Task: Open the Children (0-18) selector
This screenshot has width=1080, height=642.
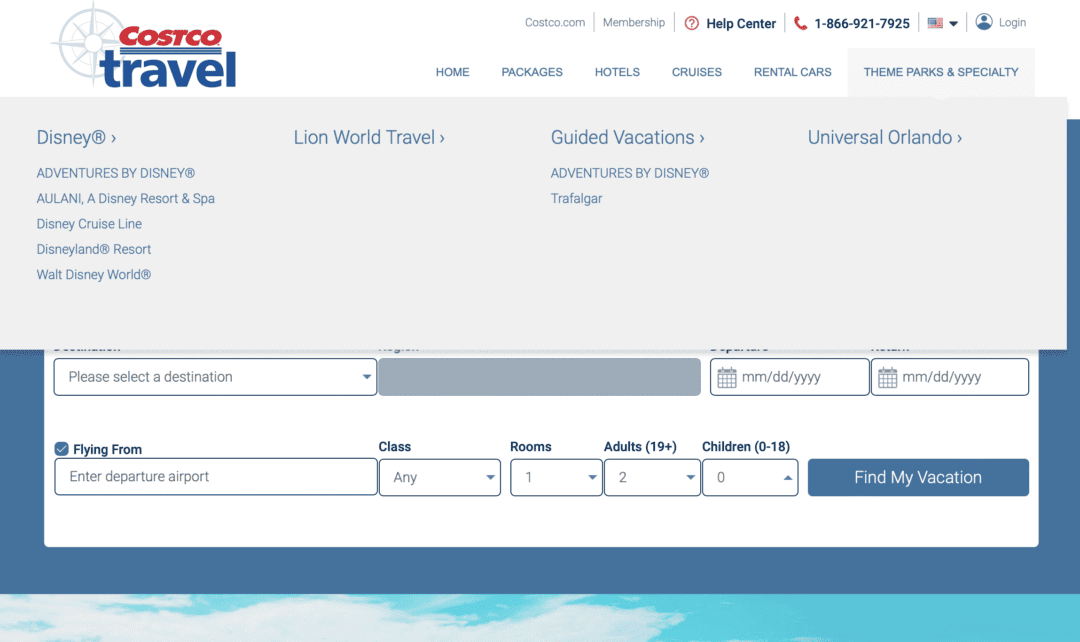Action: 749,478
